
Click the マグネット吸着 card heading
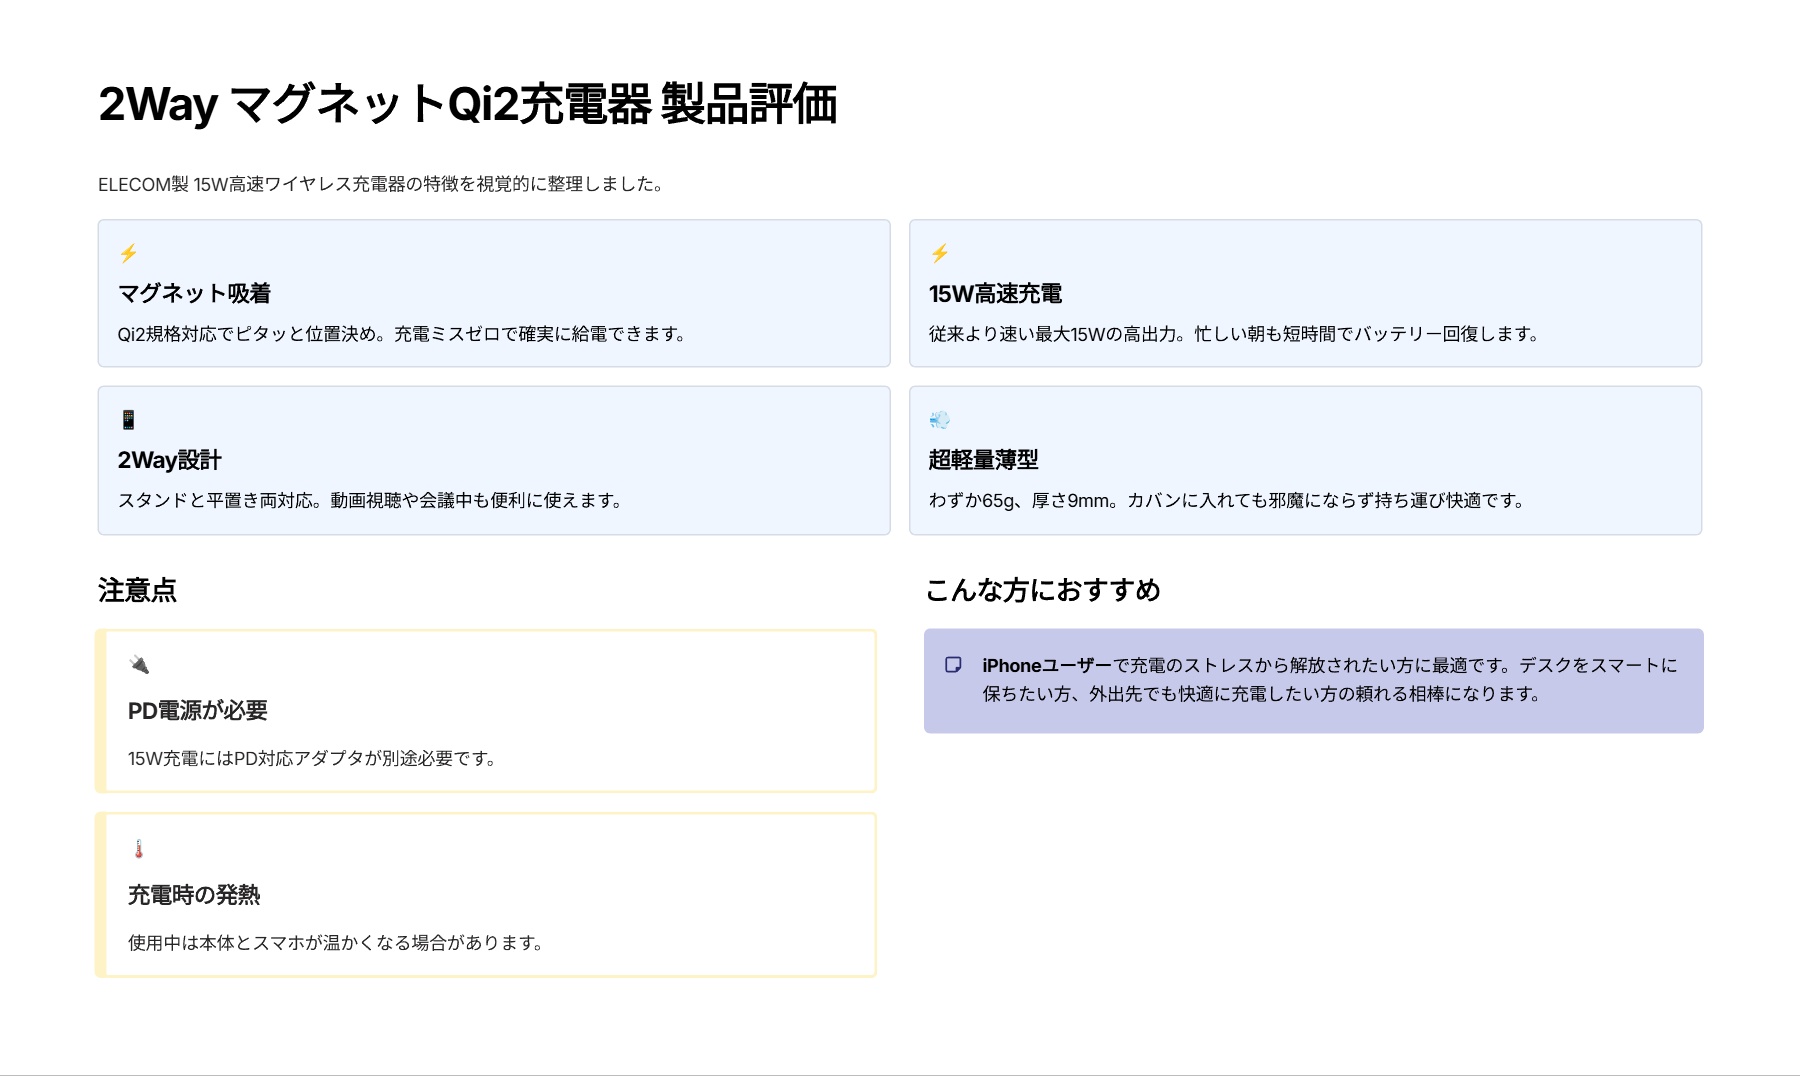(196, 294)
